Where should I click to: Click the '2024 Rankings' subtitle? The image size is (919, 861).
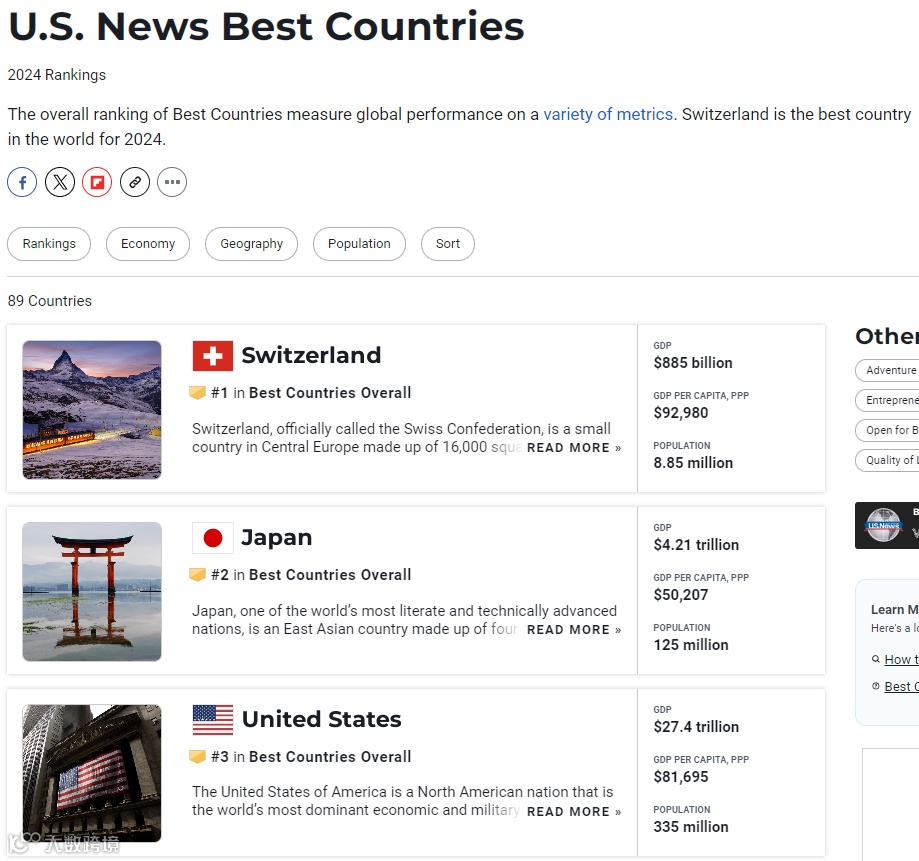[x=57, y=75]
